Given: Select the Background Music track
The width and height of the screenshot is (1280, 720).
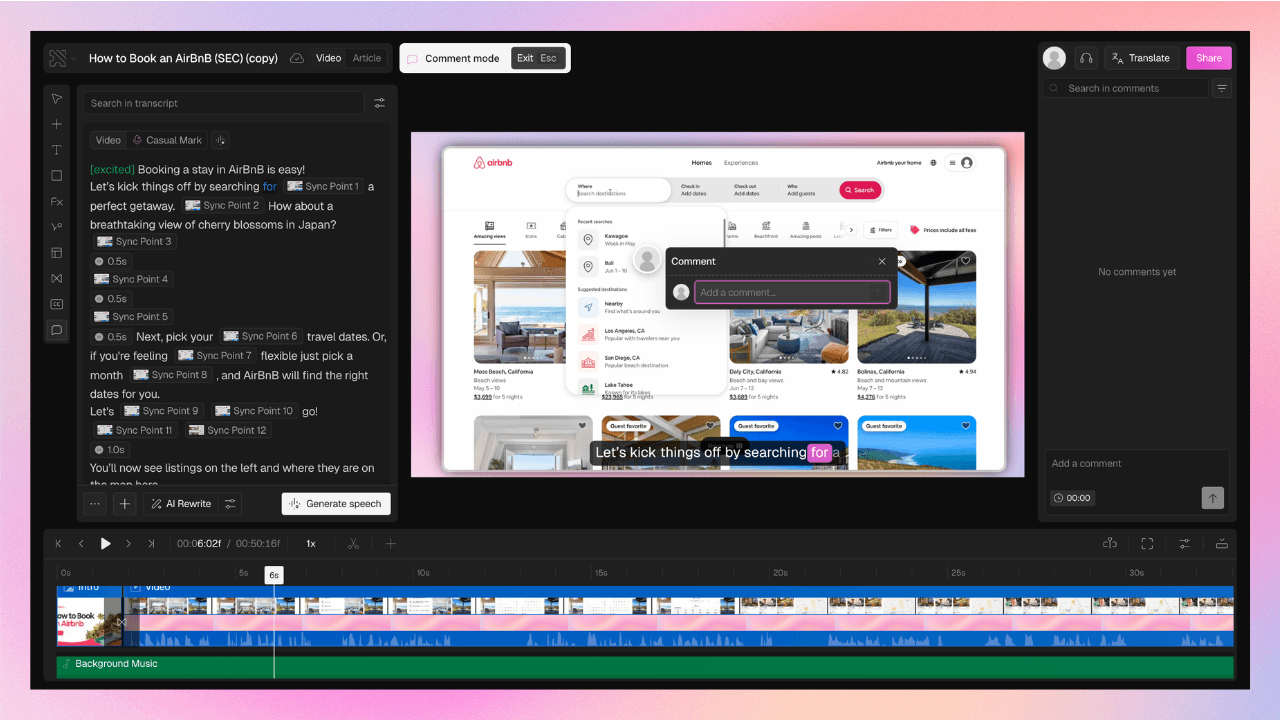Looking at the screenshot, I should [x=645, y=667].
